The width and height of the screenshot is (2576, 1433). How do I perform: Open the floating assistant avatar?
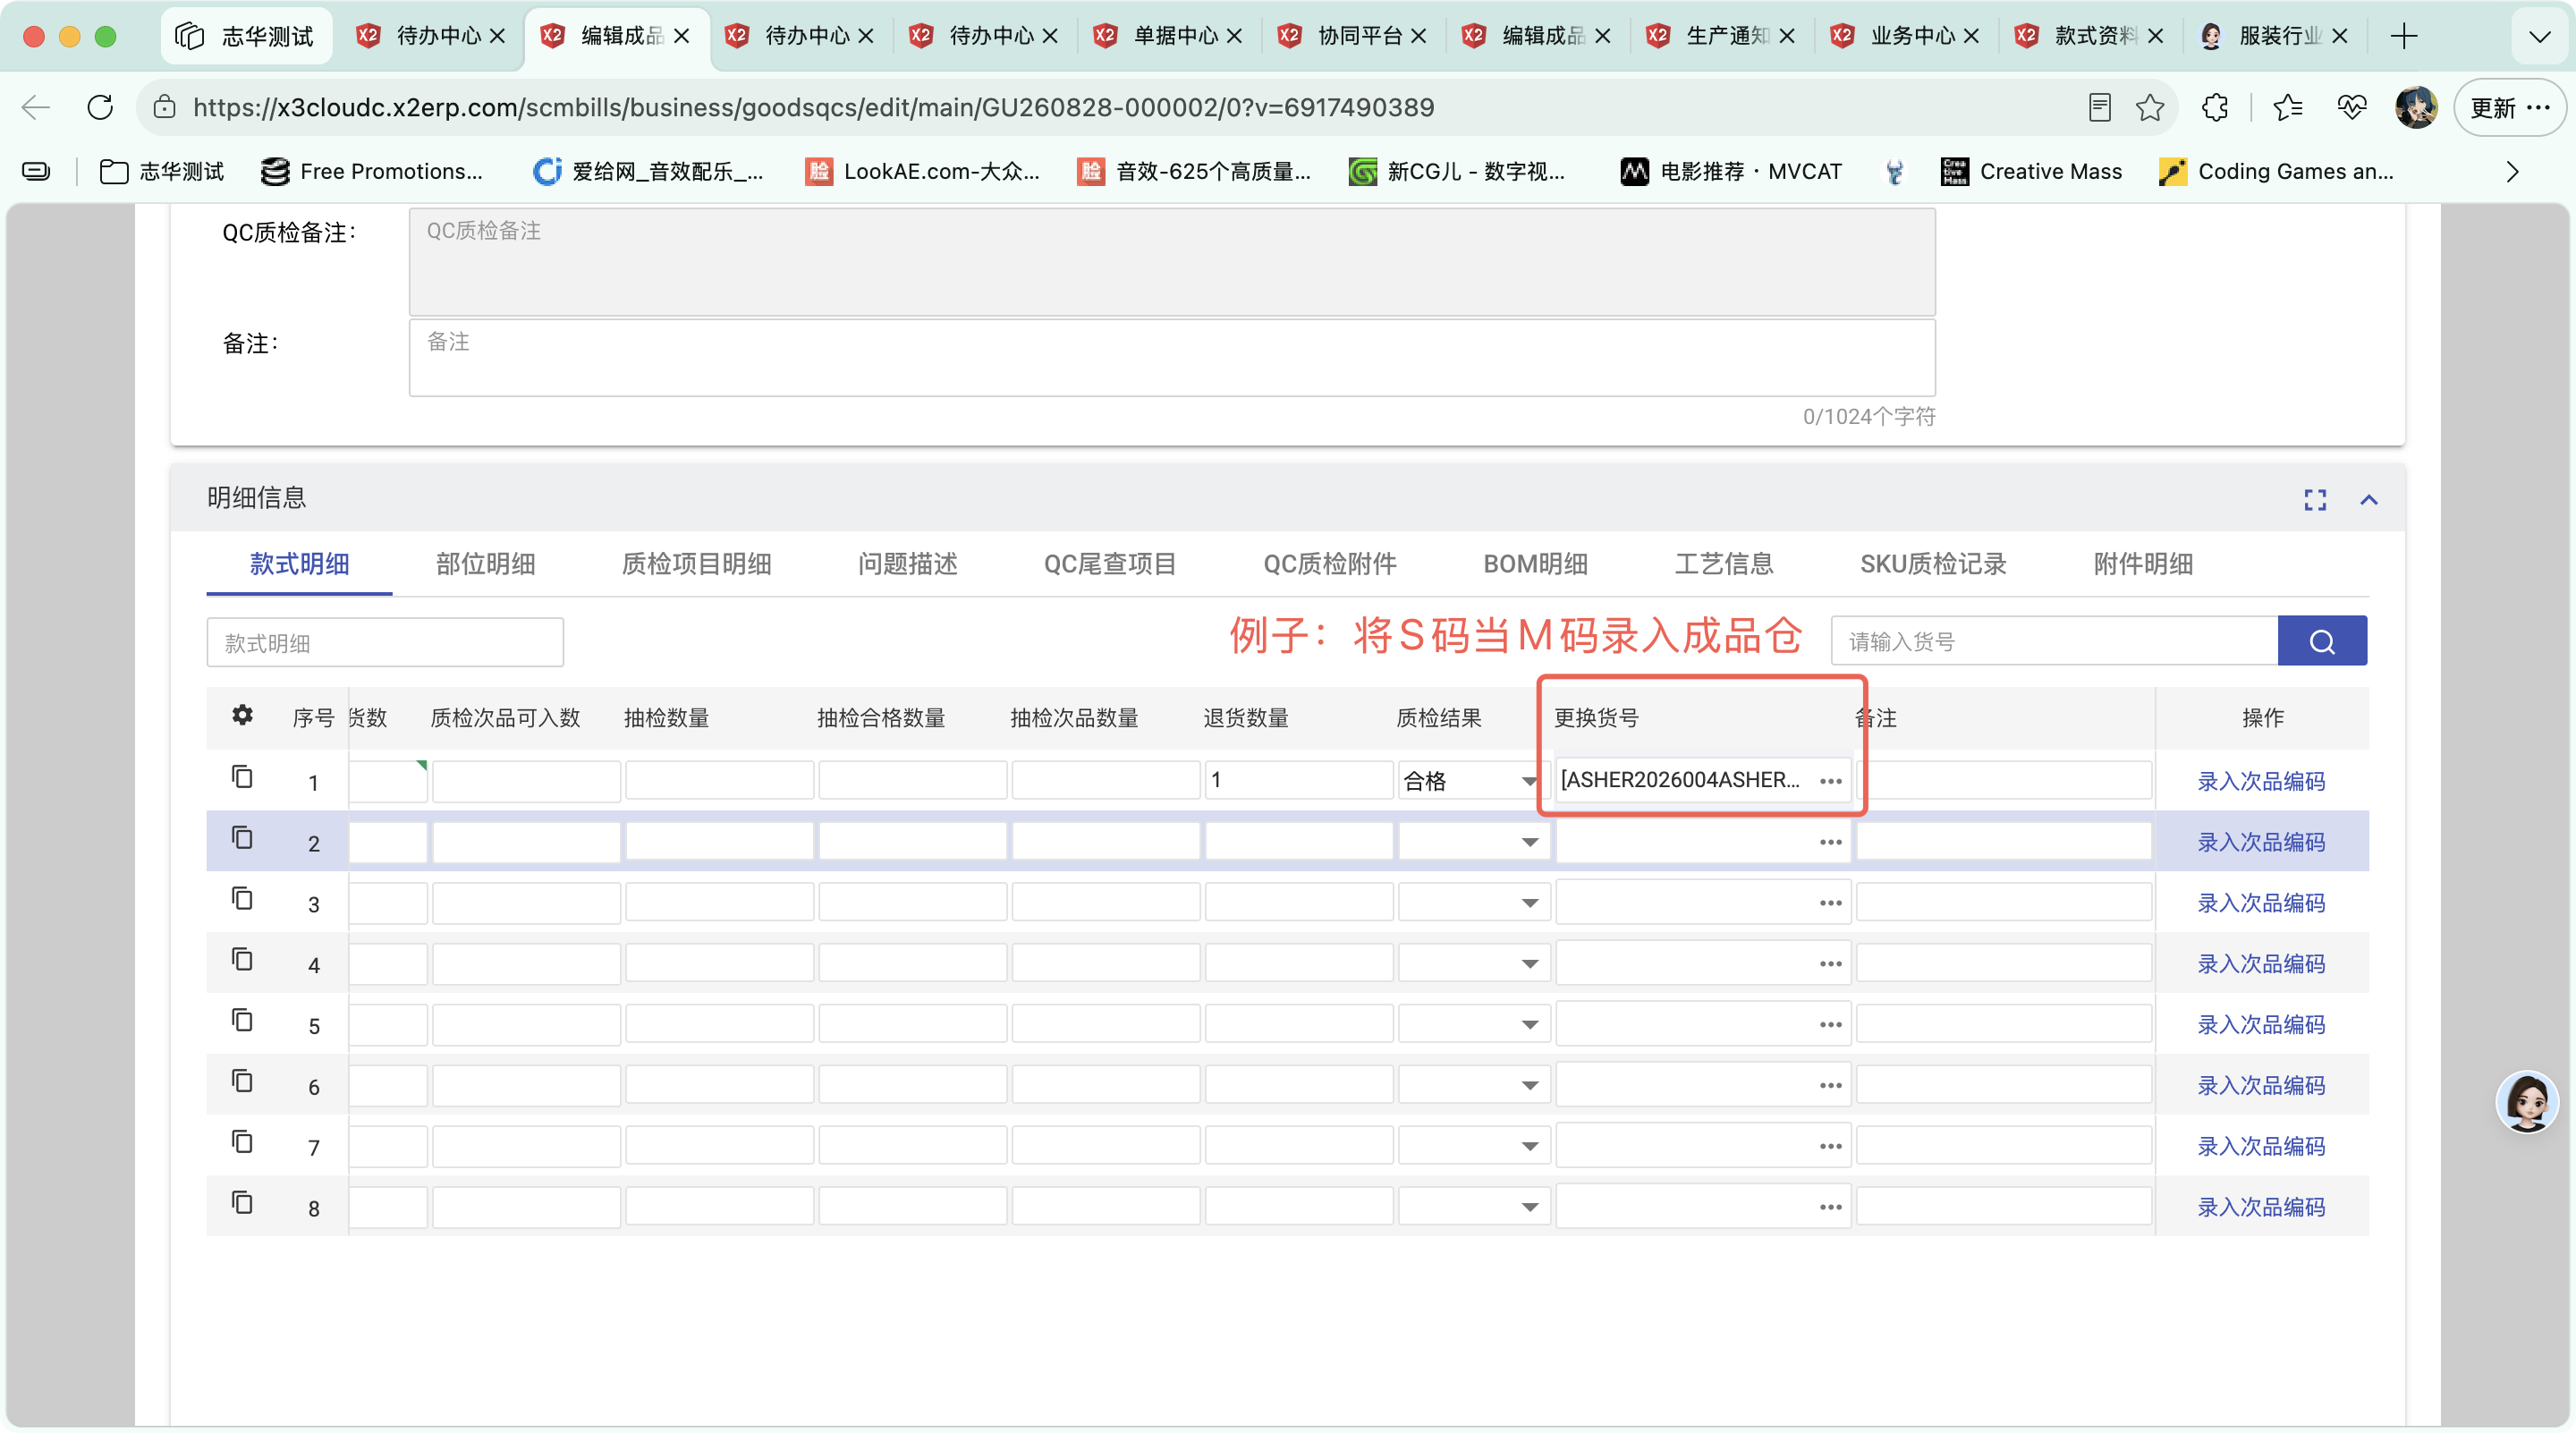(x=2527, y=1102)
